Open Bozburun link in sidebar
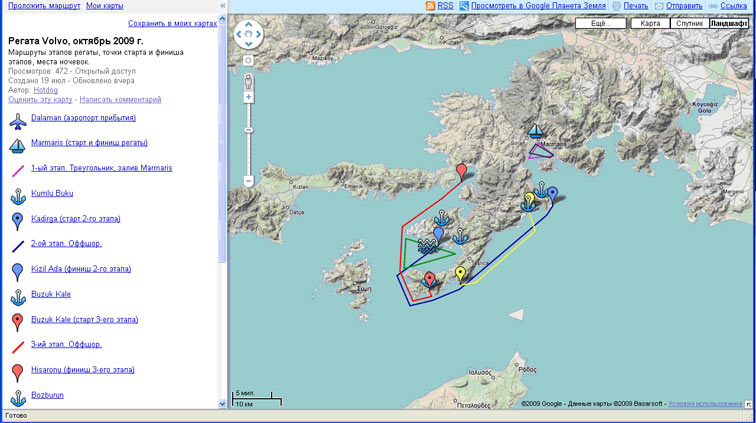This screenshot has width=756, height=423. click(47, 395)
